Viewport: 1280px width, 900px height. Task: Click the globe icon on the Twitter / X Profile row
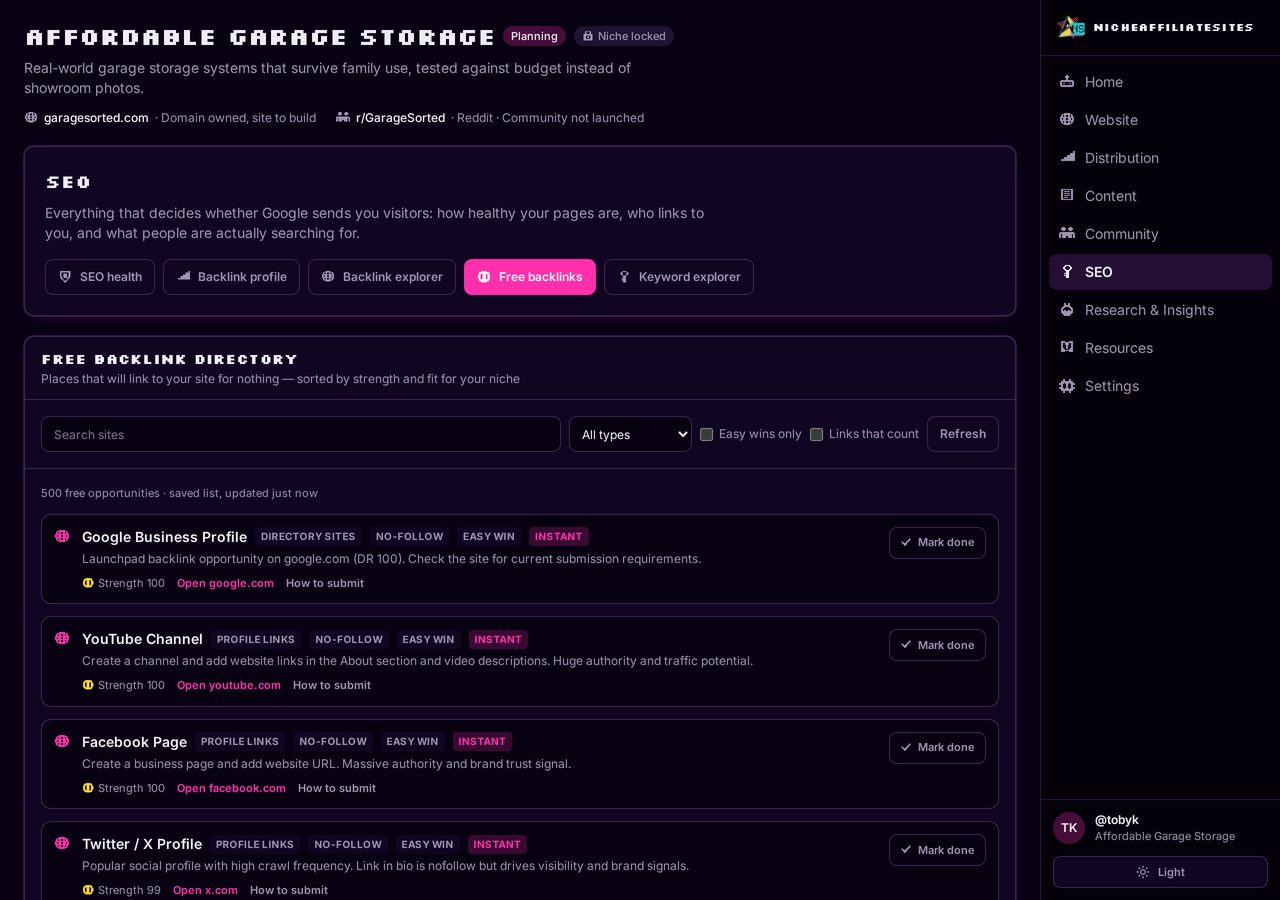point(62,844)
